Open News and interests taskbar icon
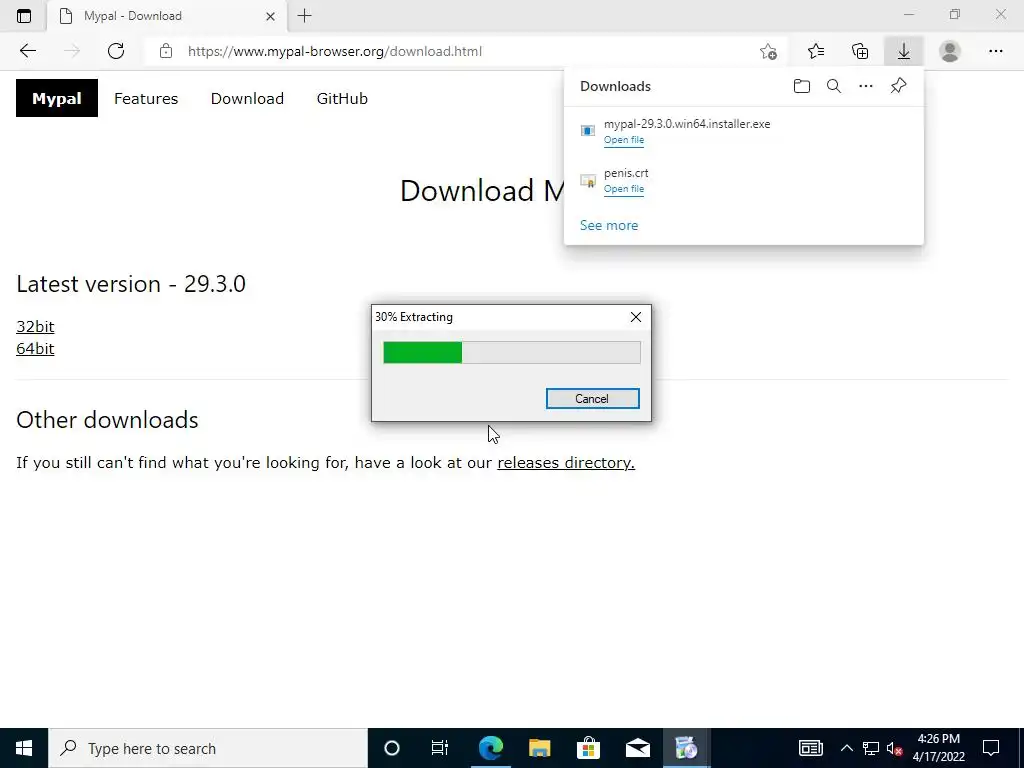 click(x=810, y=748)
